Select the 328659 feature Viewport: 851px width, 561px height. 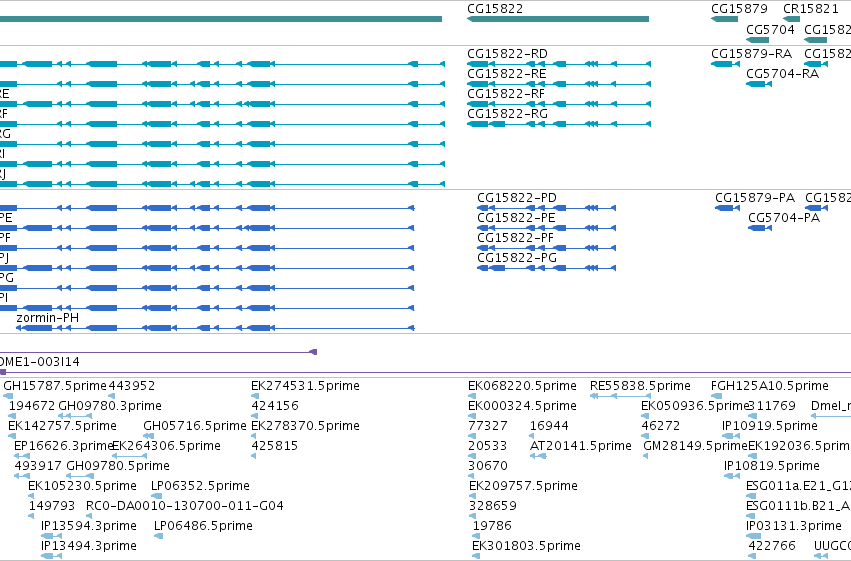472,516
